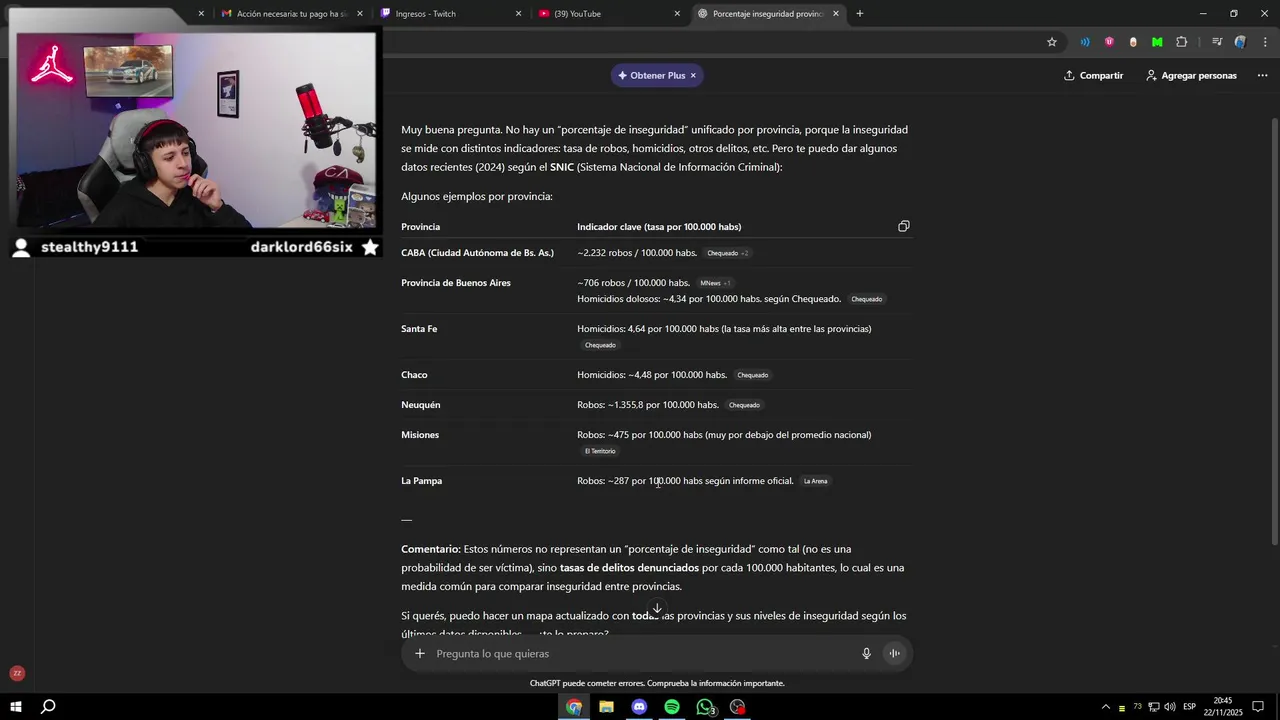This screenshot has width=1280, height=720.
Task: Click Agregar personas button
Action: click(x=1191, y=75)
